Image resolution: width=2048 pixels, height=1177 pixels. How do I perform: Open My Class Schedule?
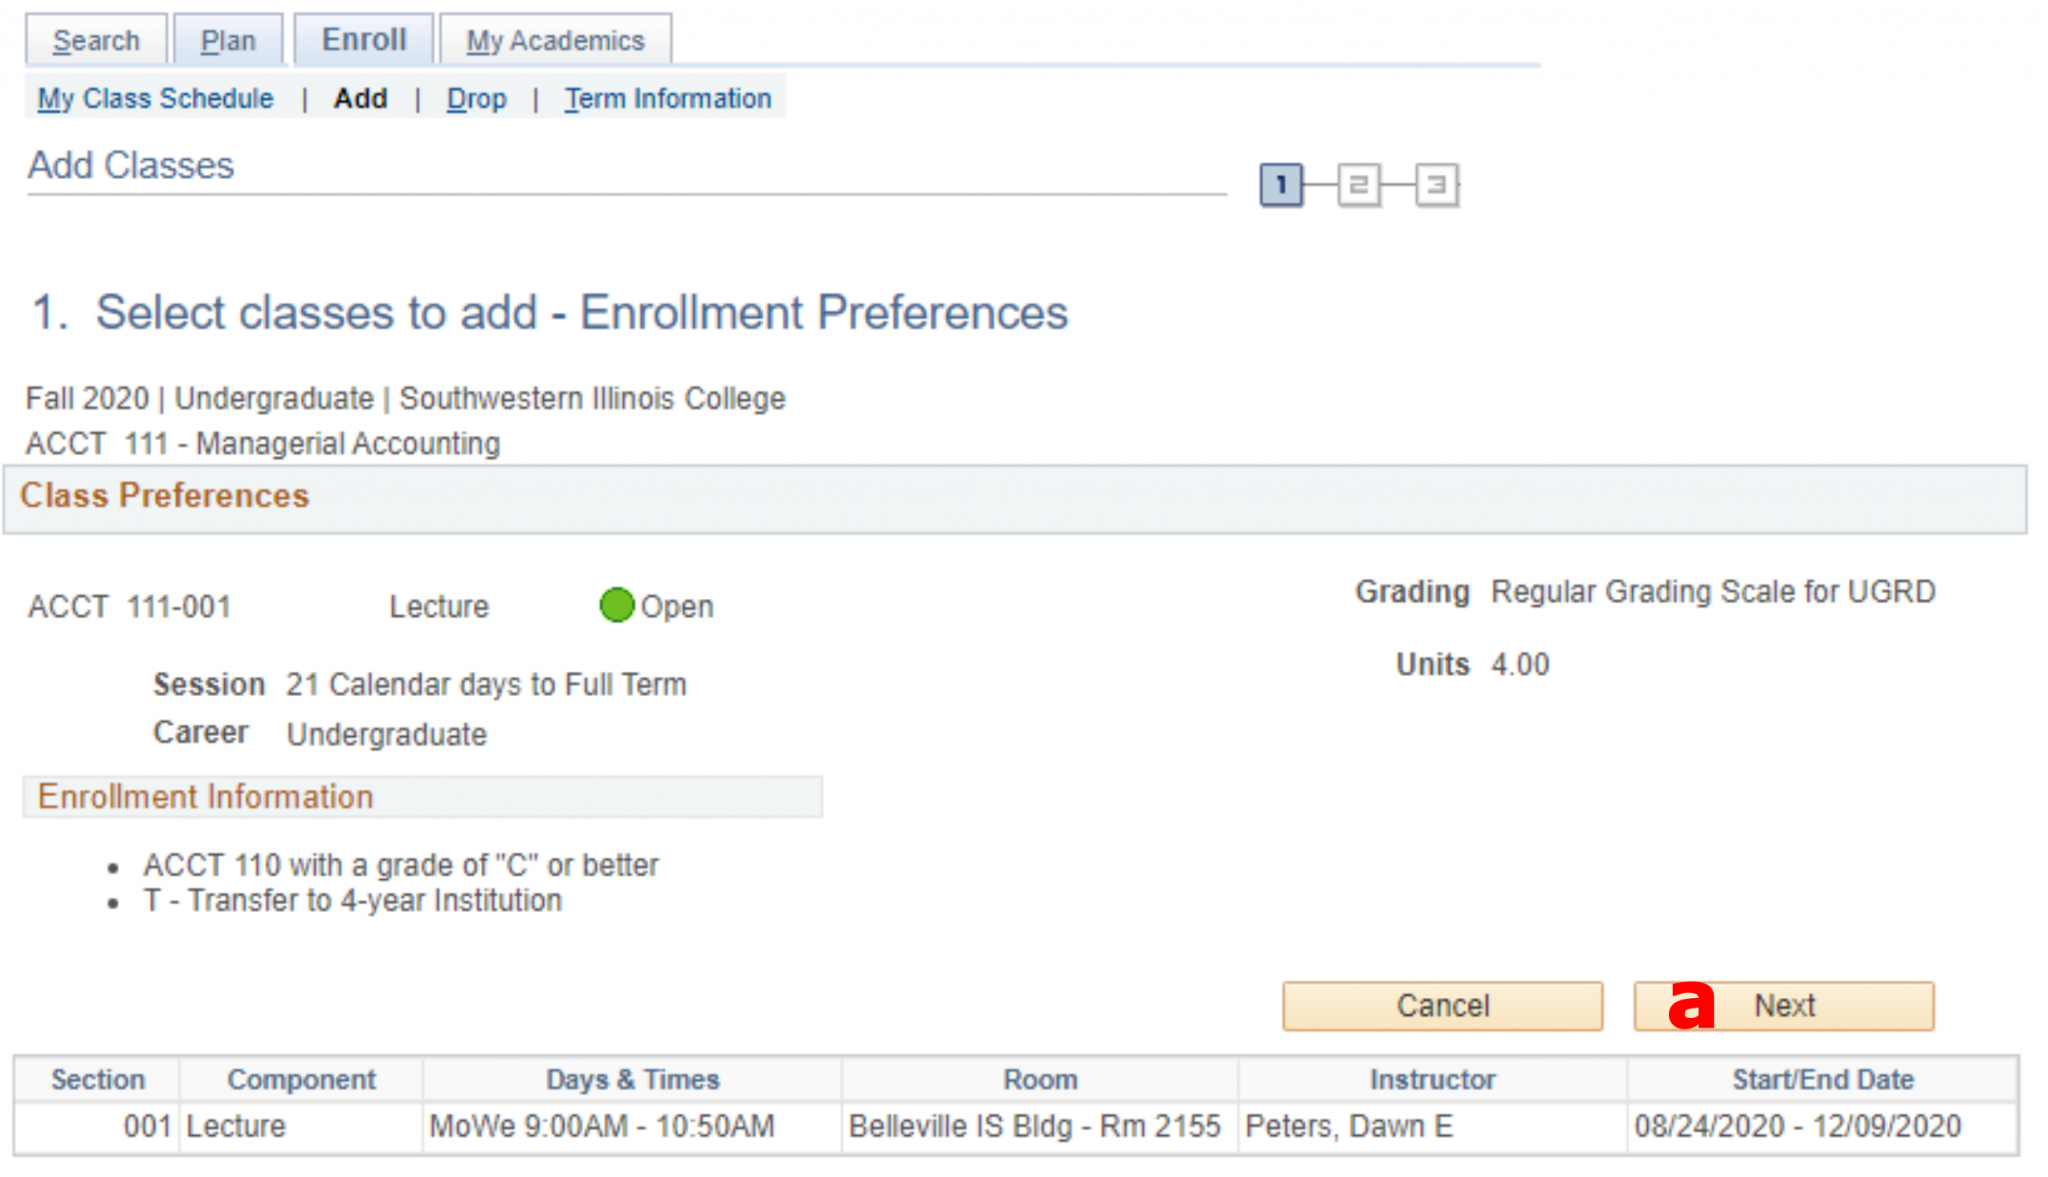pos(155,98)
